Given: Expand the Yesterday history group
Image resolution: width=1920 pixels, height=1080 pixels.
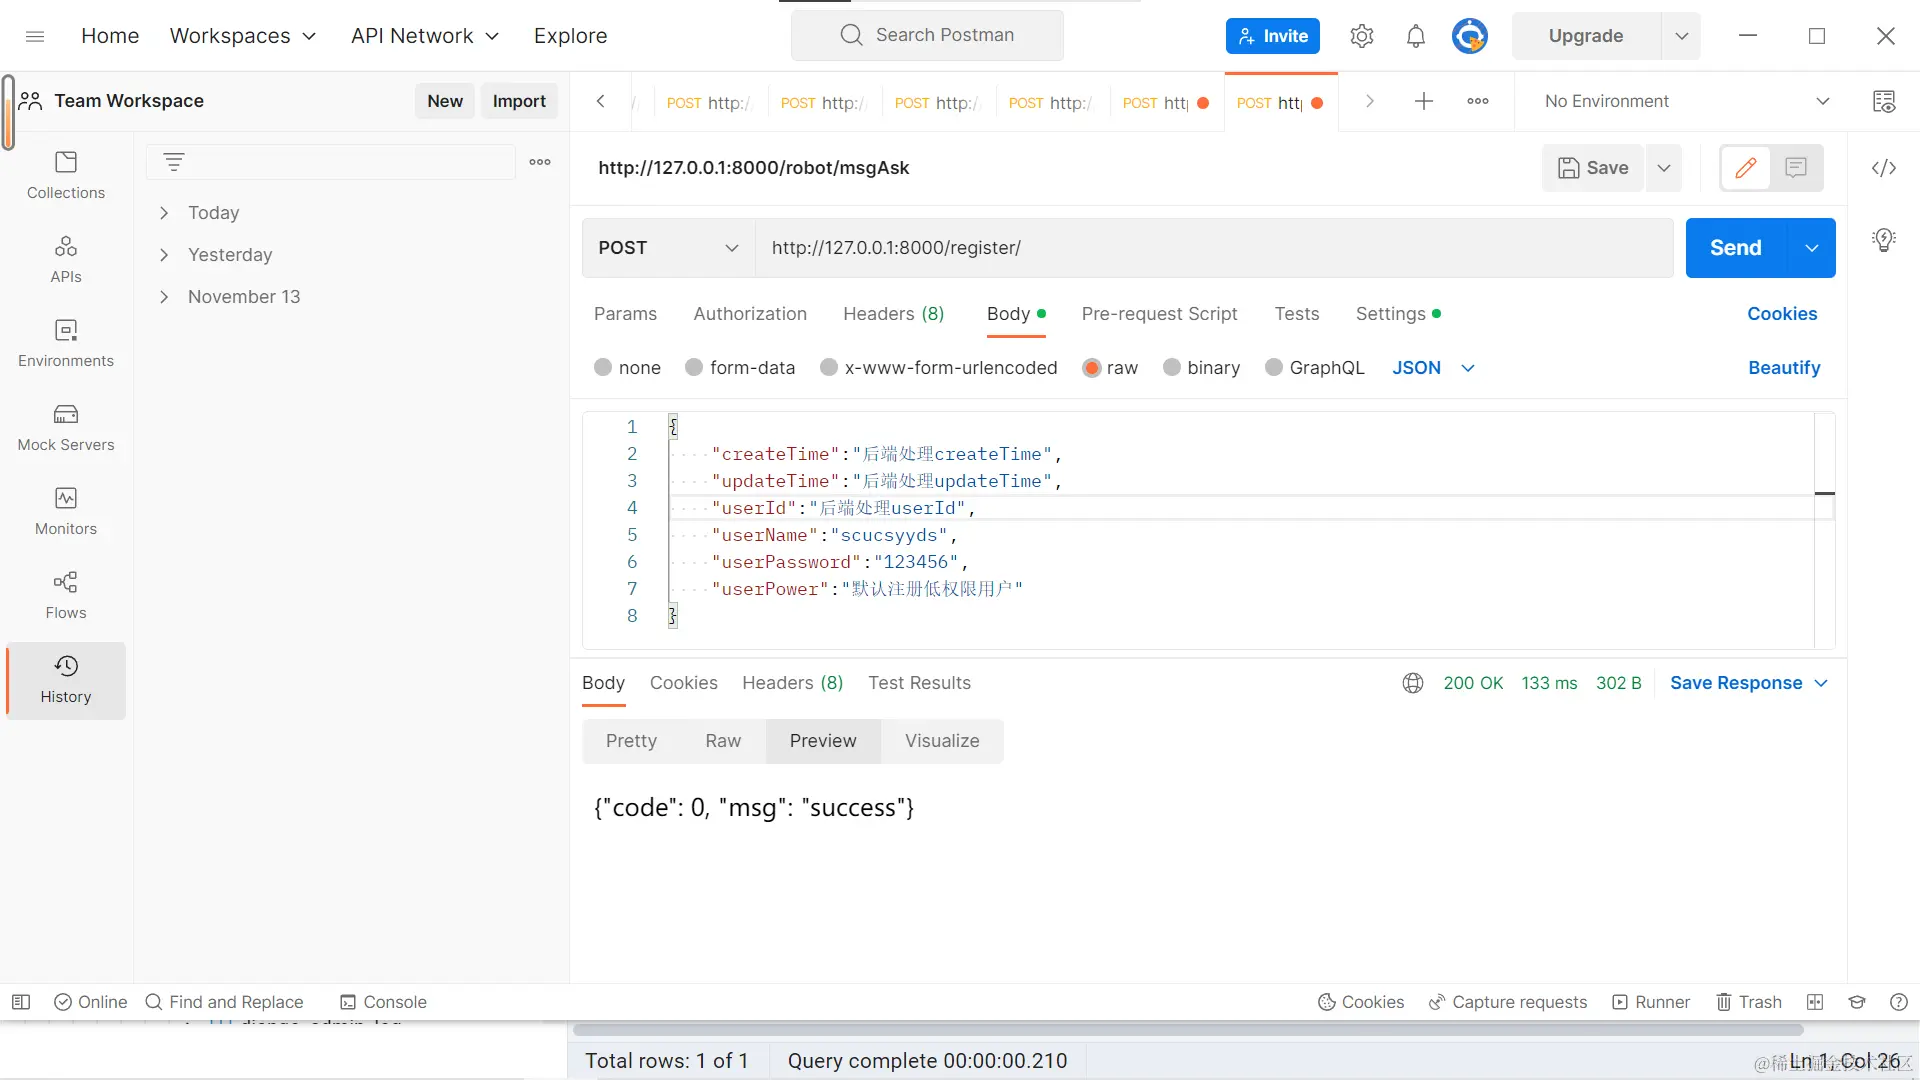Looking at the screenshot, I should (x=164, y=255).
